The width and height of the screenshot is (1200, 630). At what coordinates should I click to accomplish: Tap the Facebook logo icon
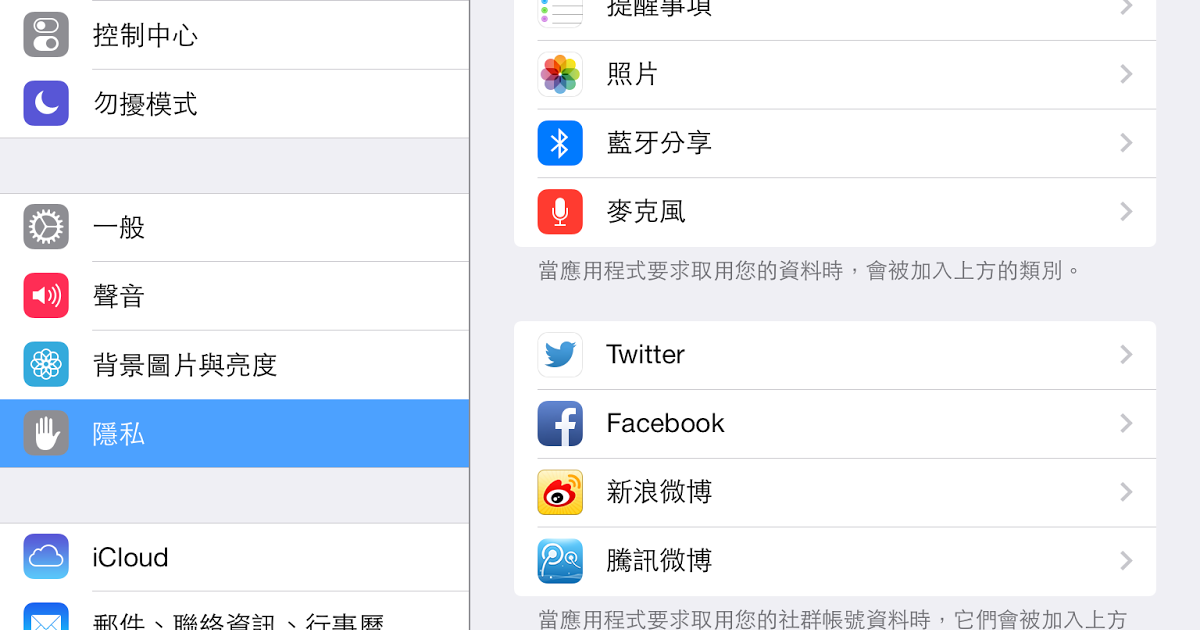coord(560,424)
